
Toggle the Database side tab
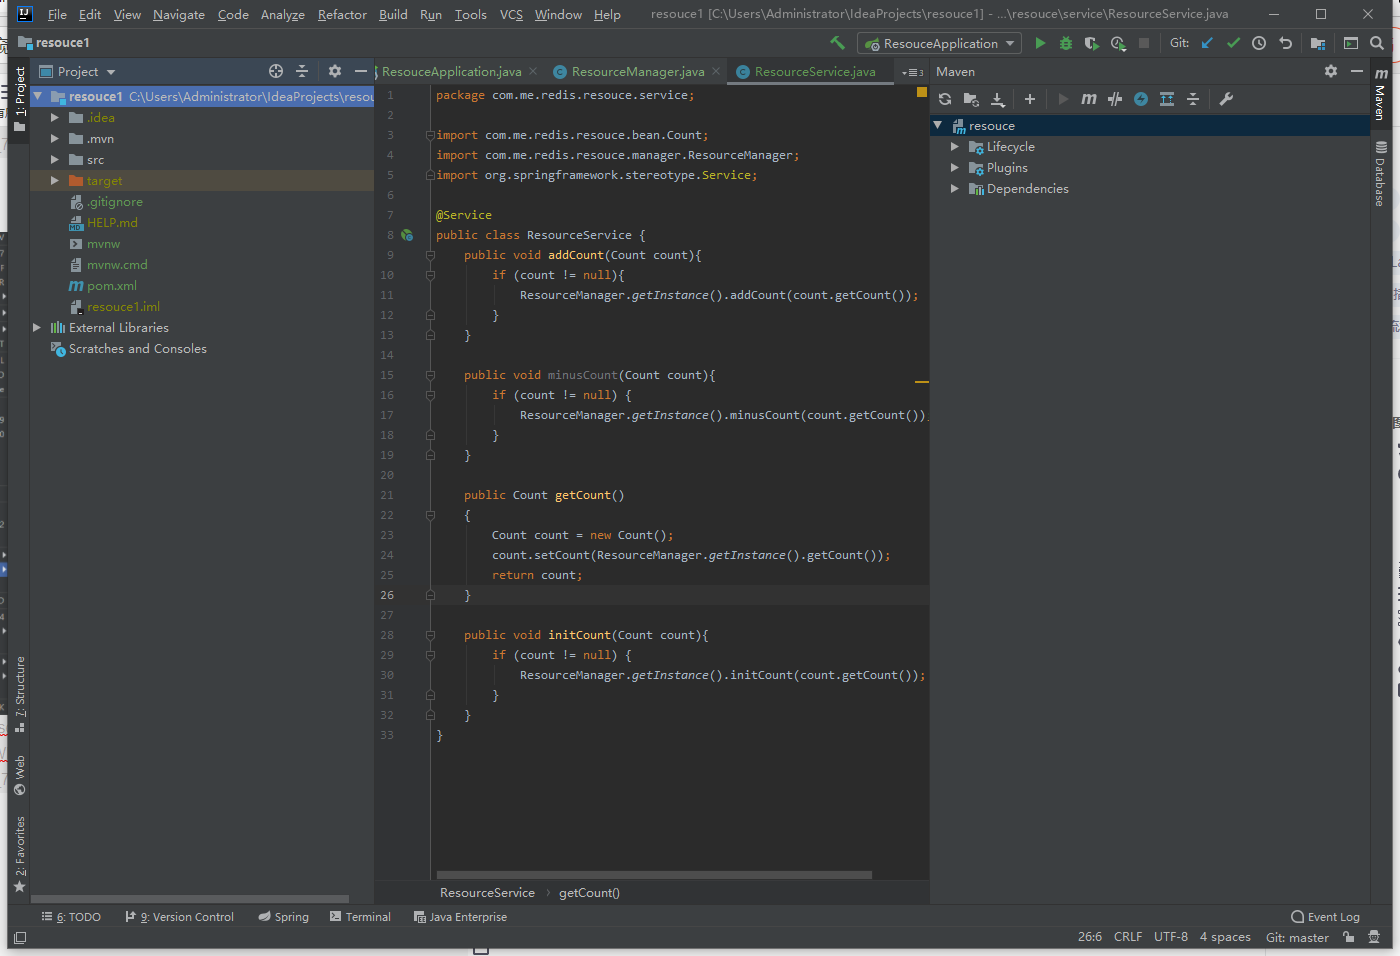[x=1380, y=174]
